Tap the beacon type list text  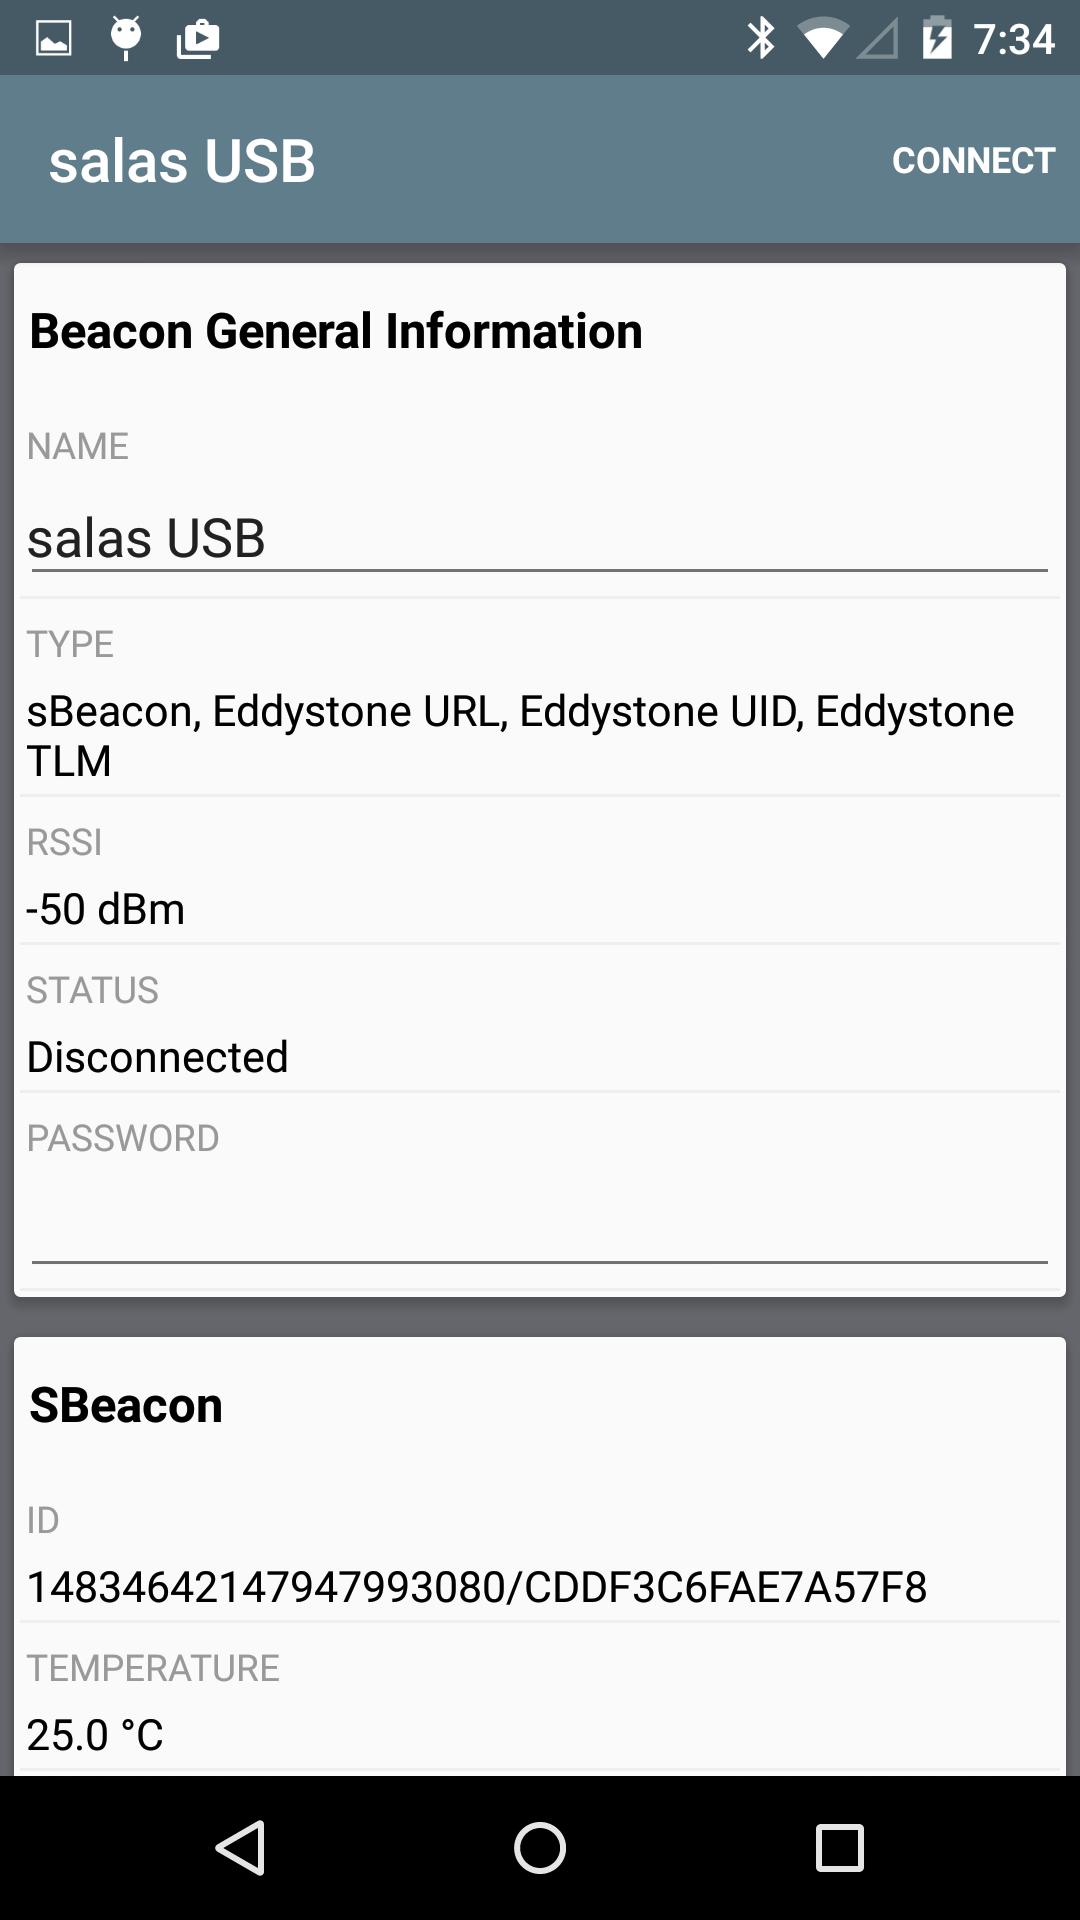pos(520,736)
